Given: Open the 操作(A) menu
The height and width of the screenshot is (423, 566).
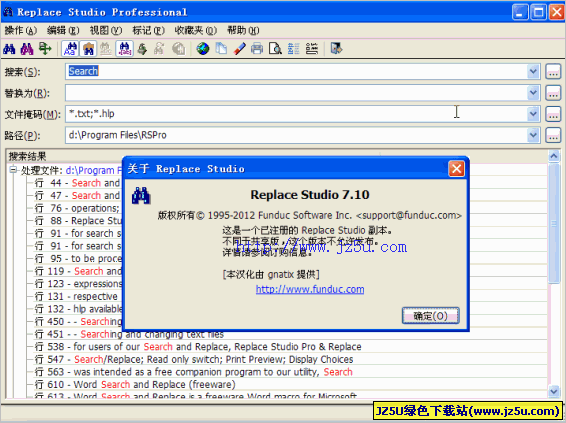Looking at the screenshot, I should point(21,31).
